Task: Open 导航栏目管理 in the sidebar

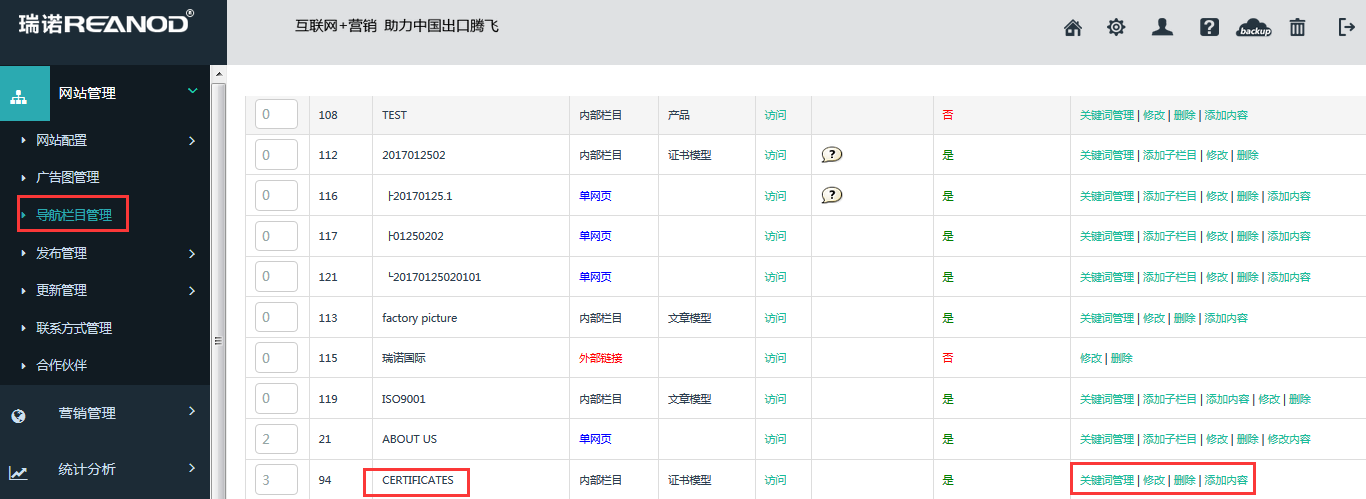Action: [x=74, y=215]
